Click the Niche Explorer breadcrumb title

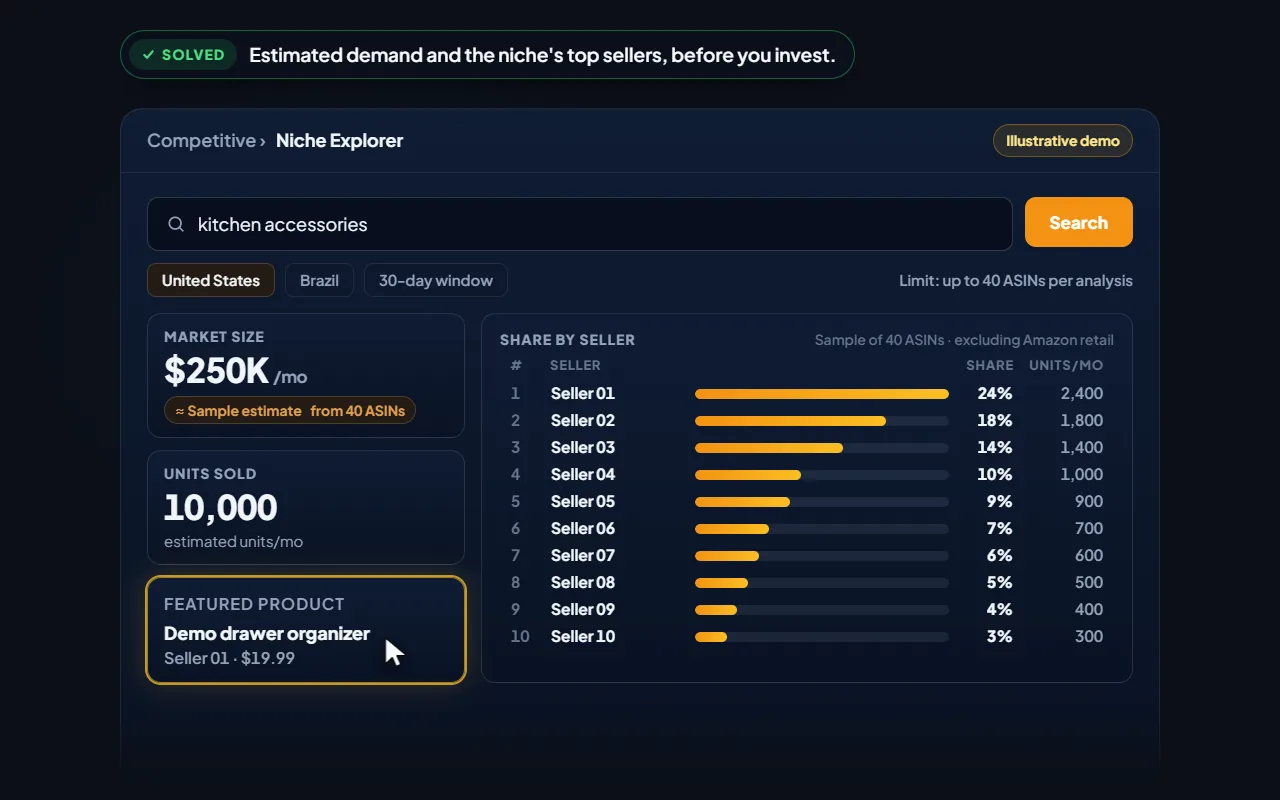coord(339,141)
